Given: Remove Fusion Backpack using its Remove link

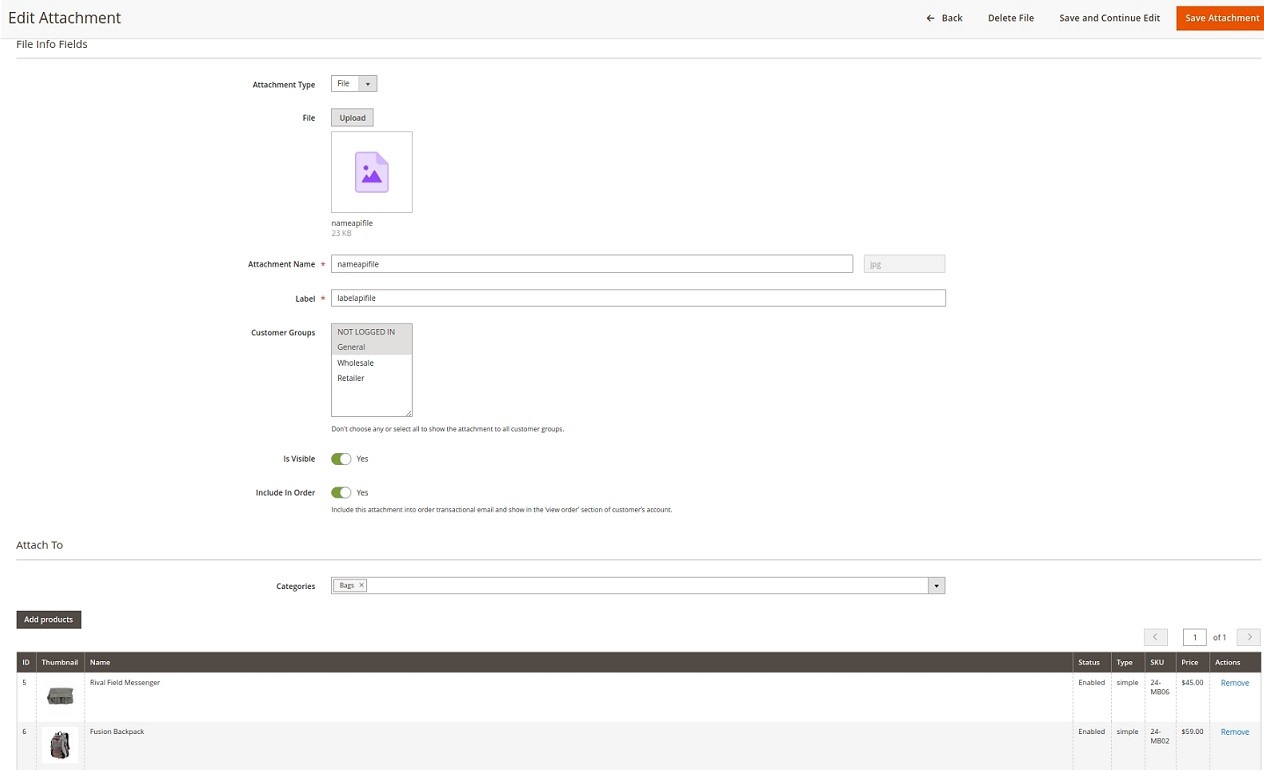Looking at the screenshot, I should [x=1234, y=731].
